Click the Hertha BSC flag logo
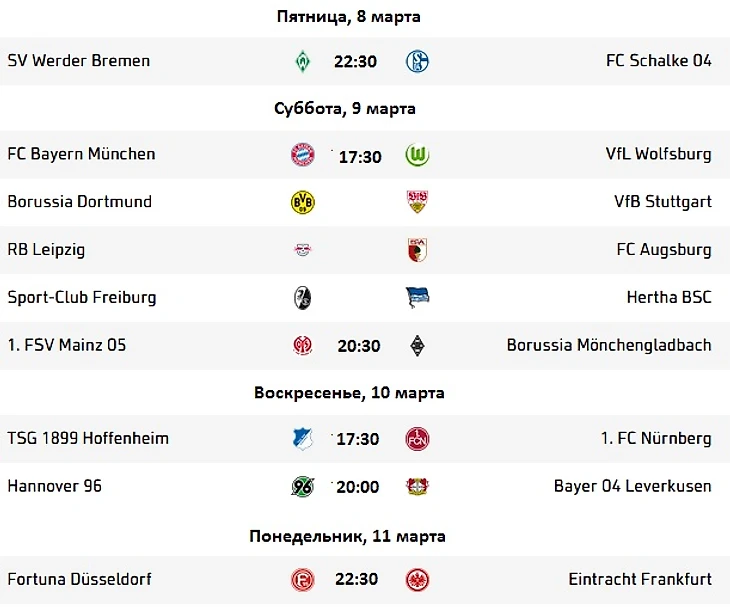Image resolution: width=730 pixels, height=607 pixels. click(417, 297)
